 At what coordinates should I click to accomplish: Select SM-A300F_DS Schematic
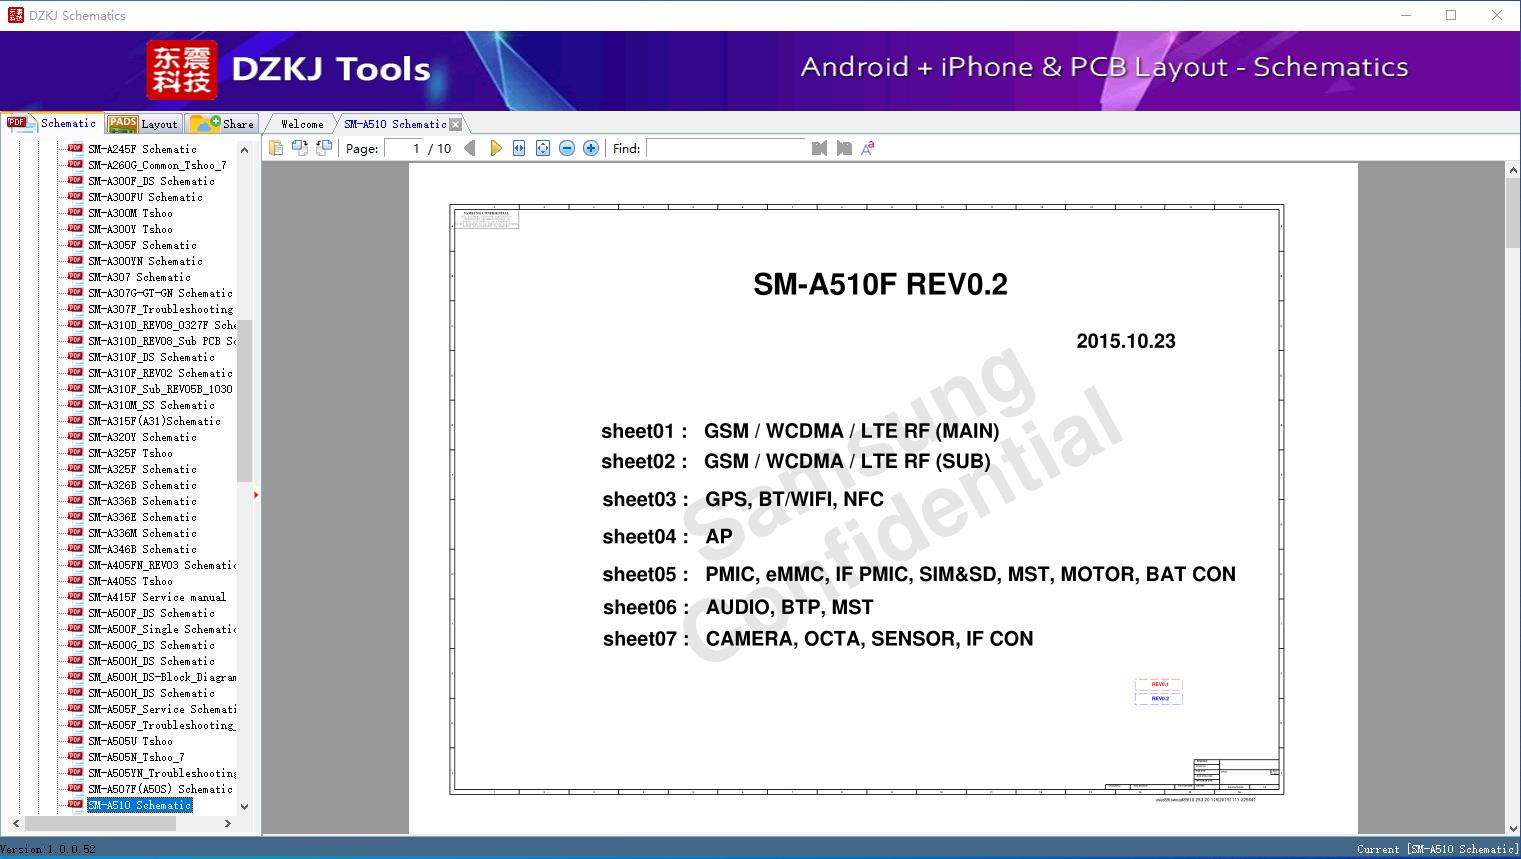151,181
